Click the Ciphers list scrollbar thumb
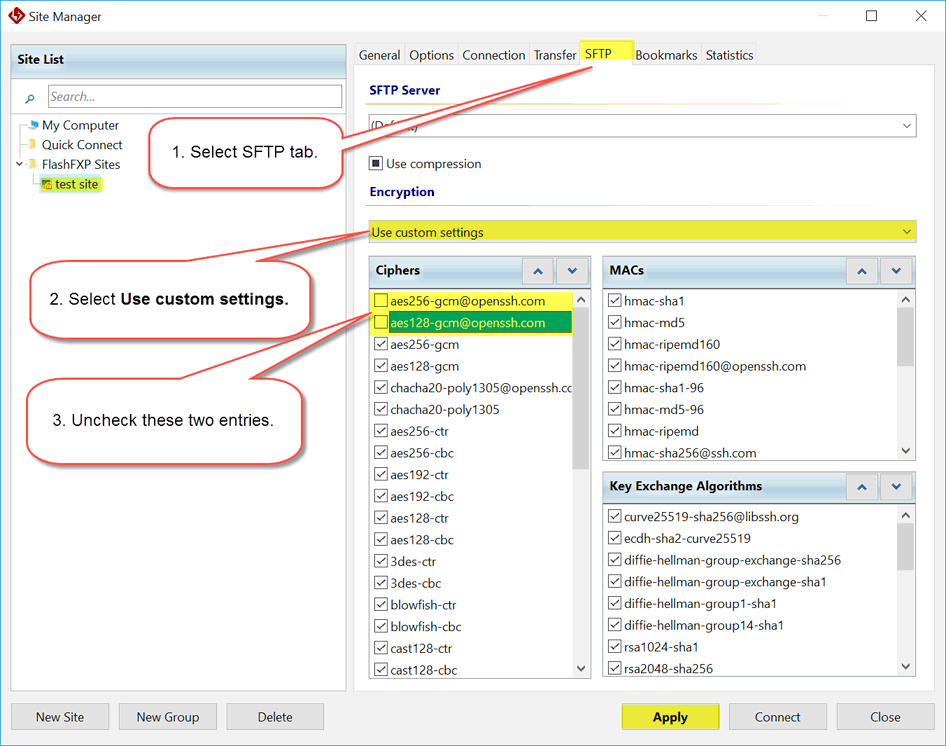Image resolution: width=946 pixels, height=746 pixels. pos(580,388)
